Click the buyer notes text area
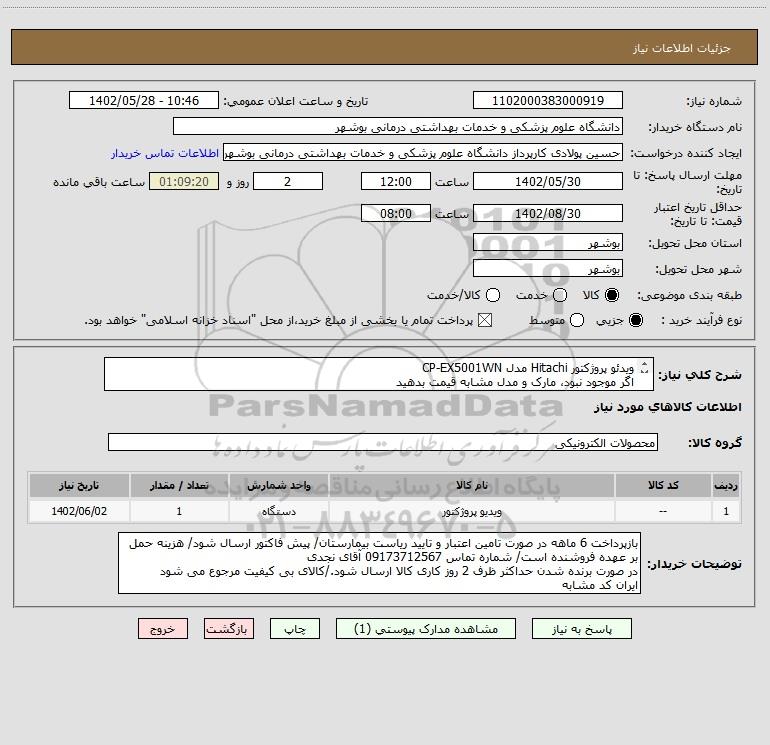 click(379, 563)
